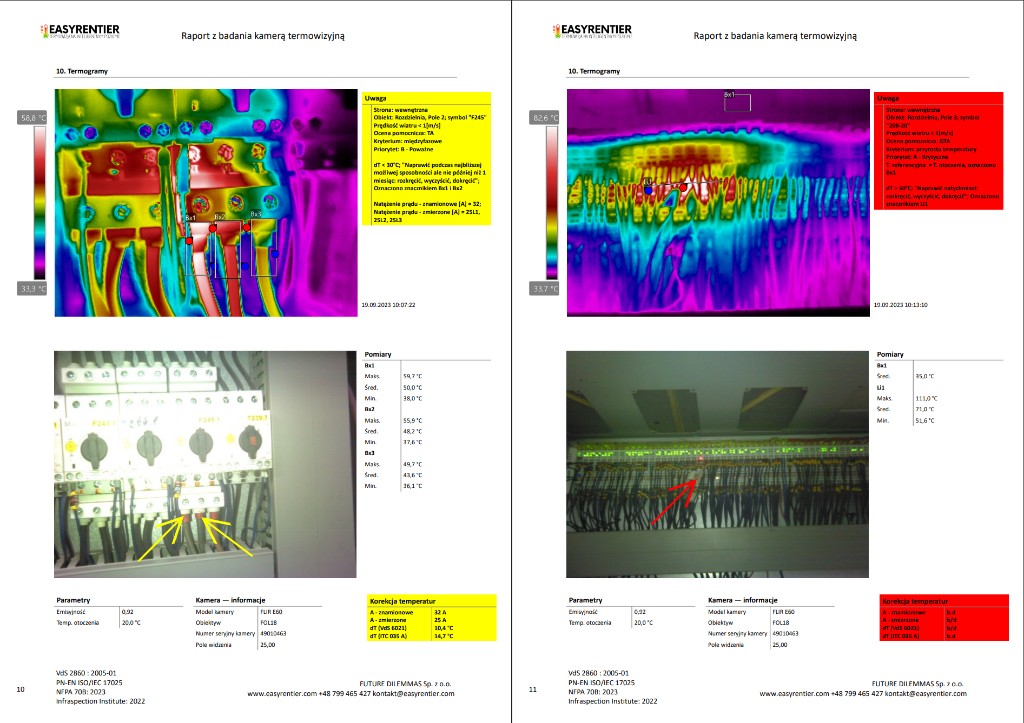Screen dimensions: 1024x723
Task: Click the EASYRENTIER logo on page 10
Action: click(x=80, y=31)
